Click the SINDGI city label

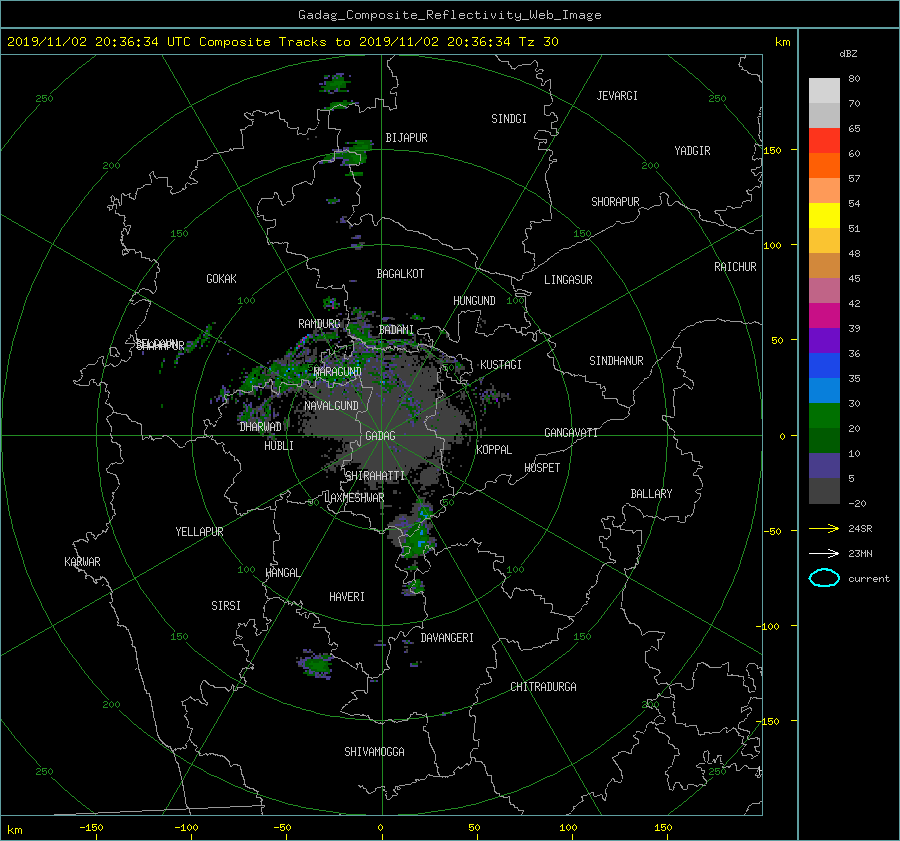pyautogui.click(x=509, y=119)
